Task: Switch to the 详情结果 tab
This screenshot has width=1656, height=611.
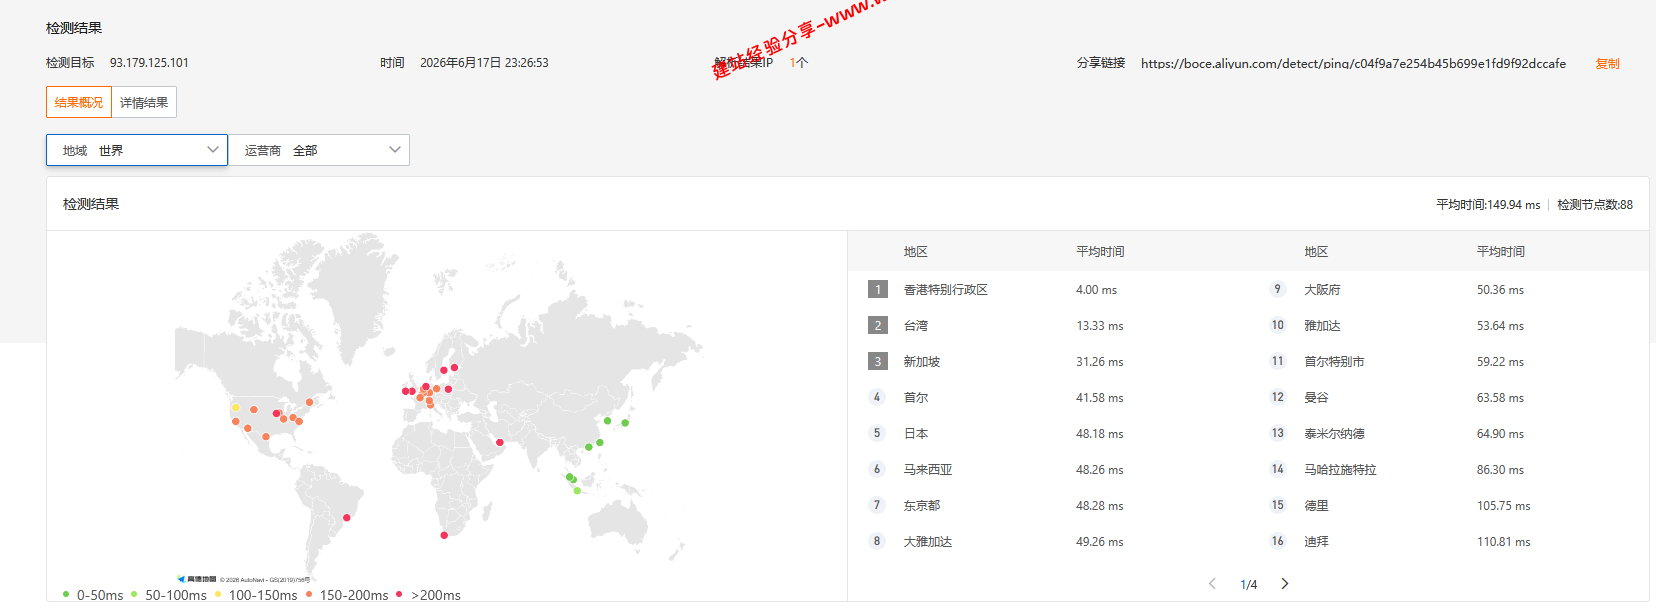Action: [x=144, y=102]
